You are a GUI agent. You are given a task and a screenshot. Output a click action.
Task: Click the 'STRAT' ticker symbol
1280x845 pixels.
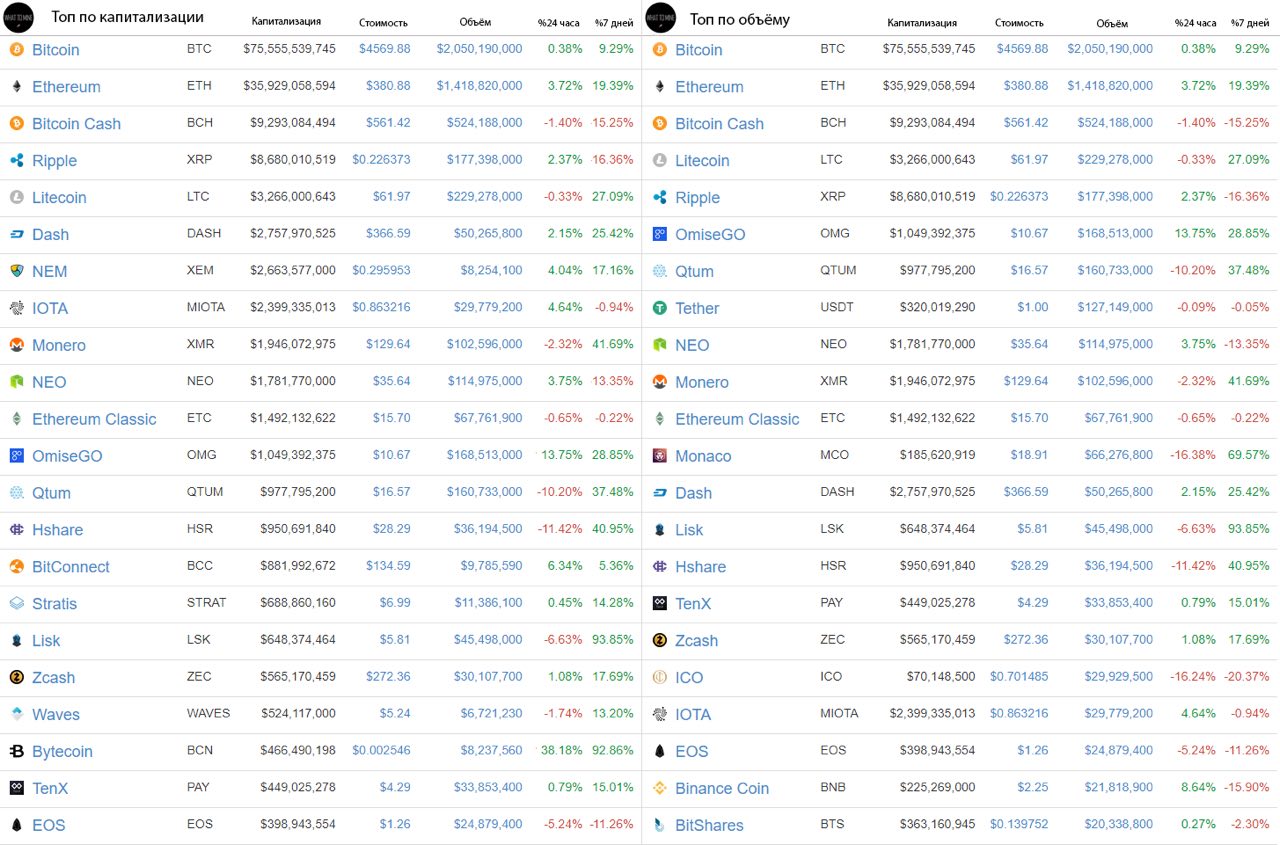pyautogui.click(x=206, y=602)
